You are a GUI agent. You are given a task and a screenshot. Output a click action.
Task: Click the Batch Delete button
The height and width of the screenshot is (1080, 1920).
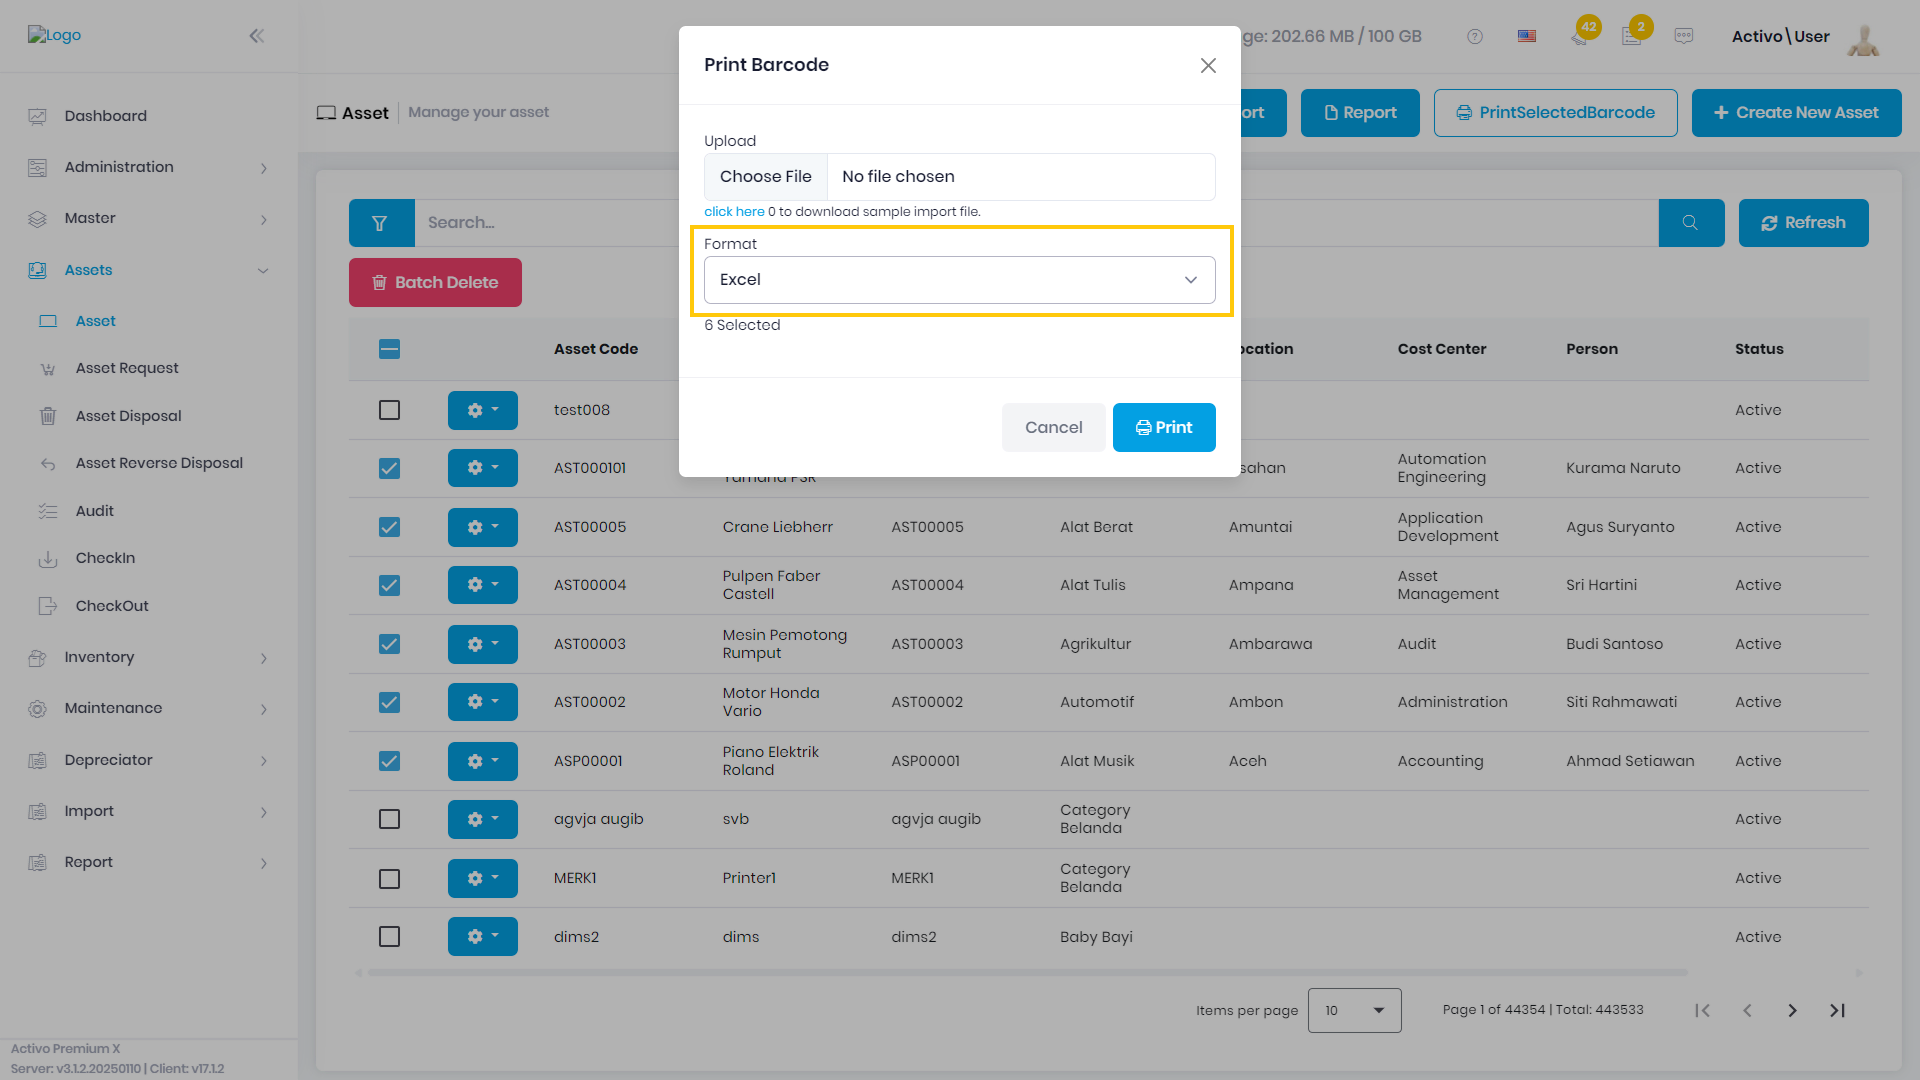[435, 283]
